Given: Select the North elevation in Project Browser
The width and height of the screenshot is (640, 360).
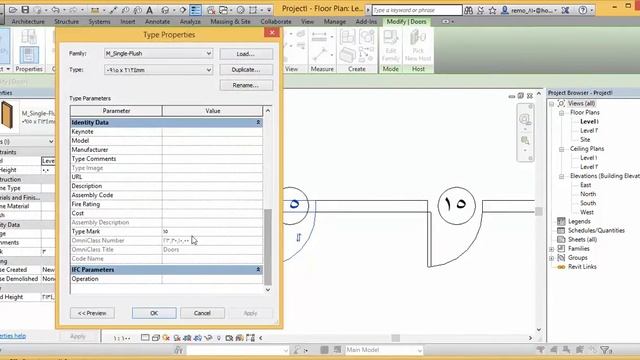Looking at the screenshot, I should (x=588, y=194).
